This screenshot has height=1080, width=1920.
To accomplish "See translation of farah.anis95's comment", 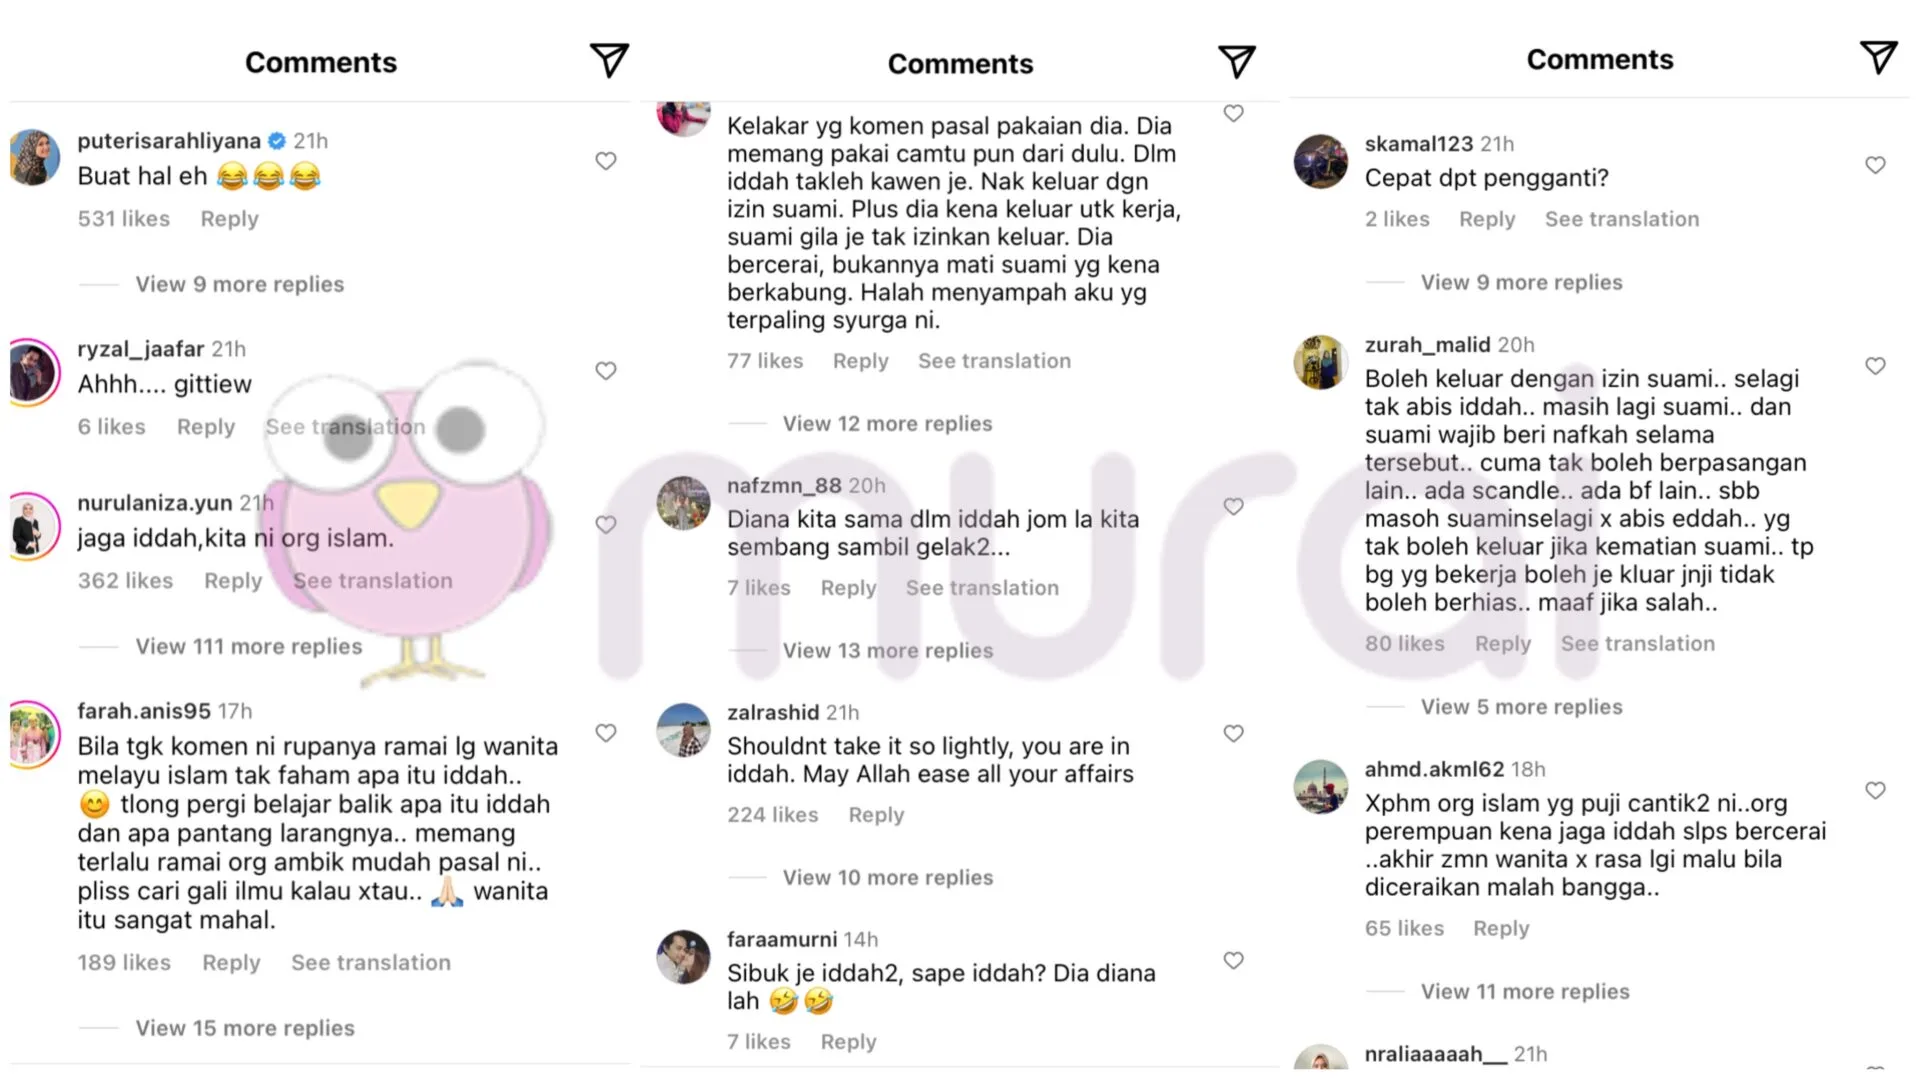I will click(x=370, y=963).
